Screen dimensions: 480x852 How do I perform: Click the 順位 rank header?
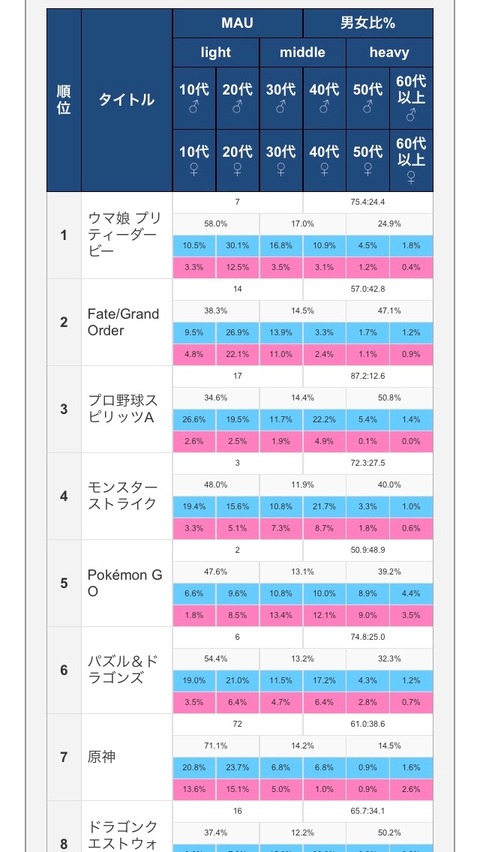point(64,100)
